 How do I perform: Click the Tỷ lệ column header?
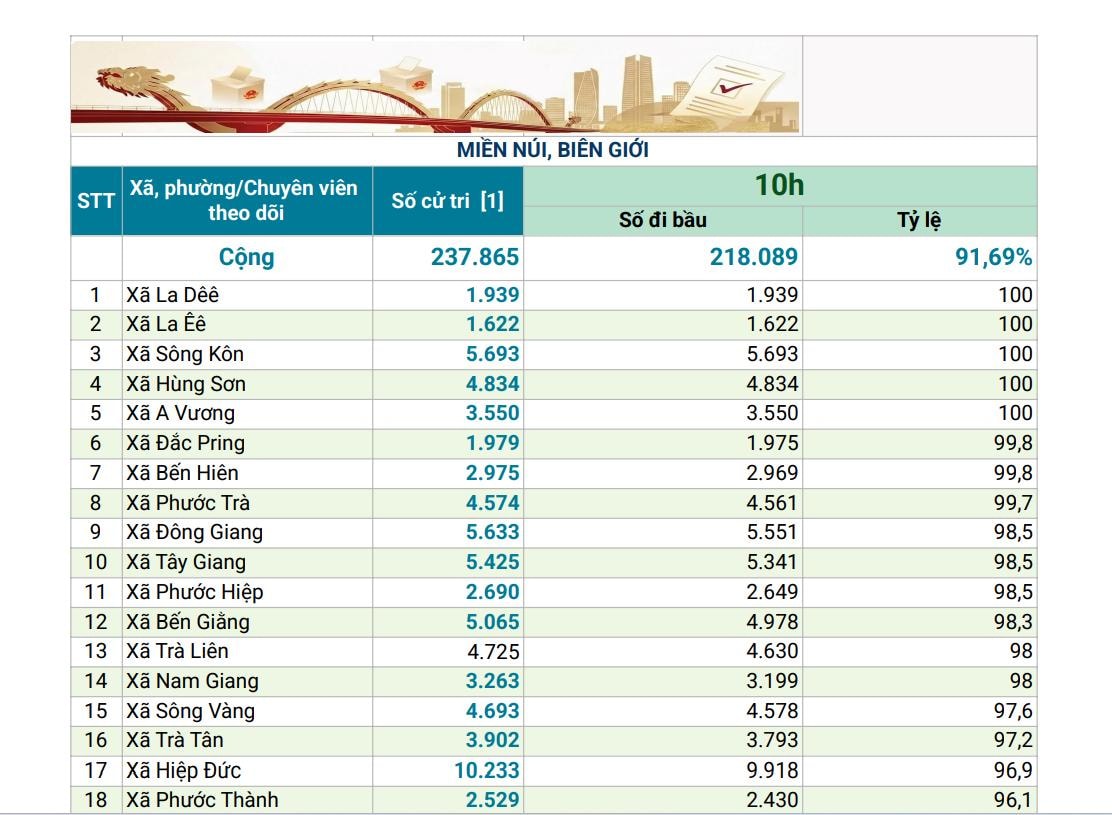click(x=918, y=221)
